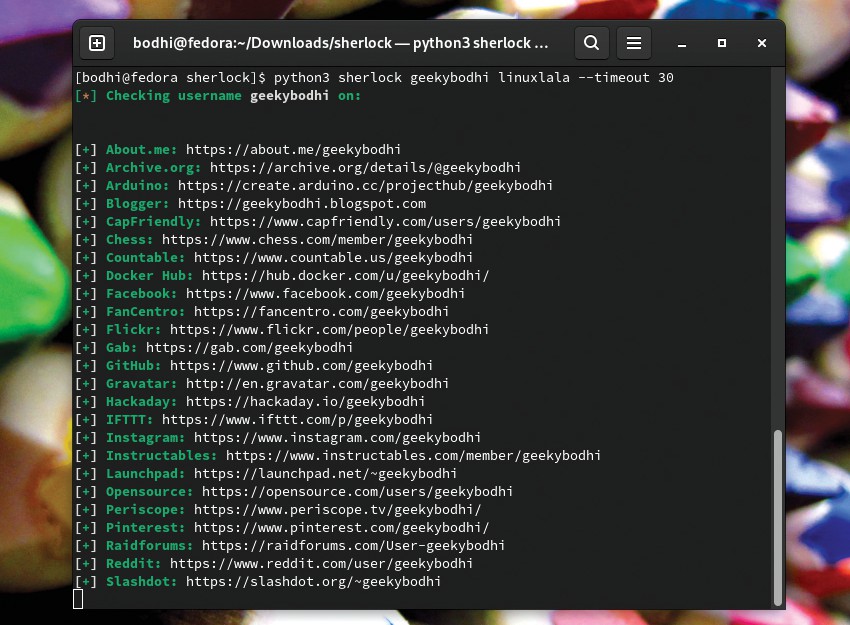Click the 'Instructables:' site label
Screen dimensions: 850x625
point(162,455)
